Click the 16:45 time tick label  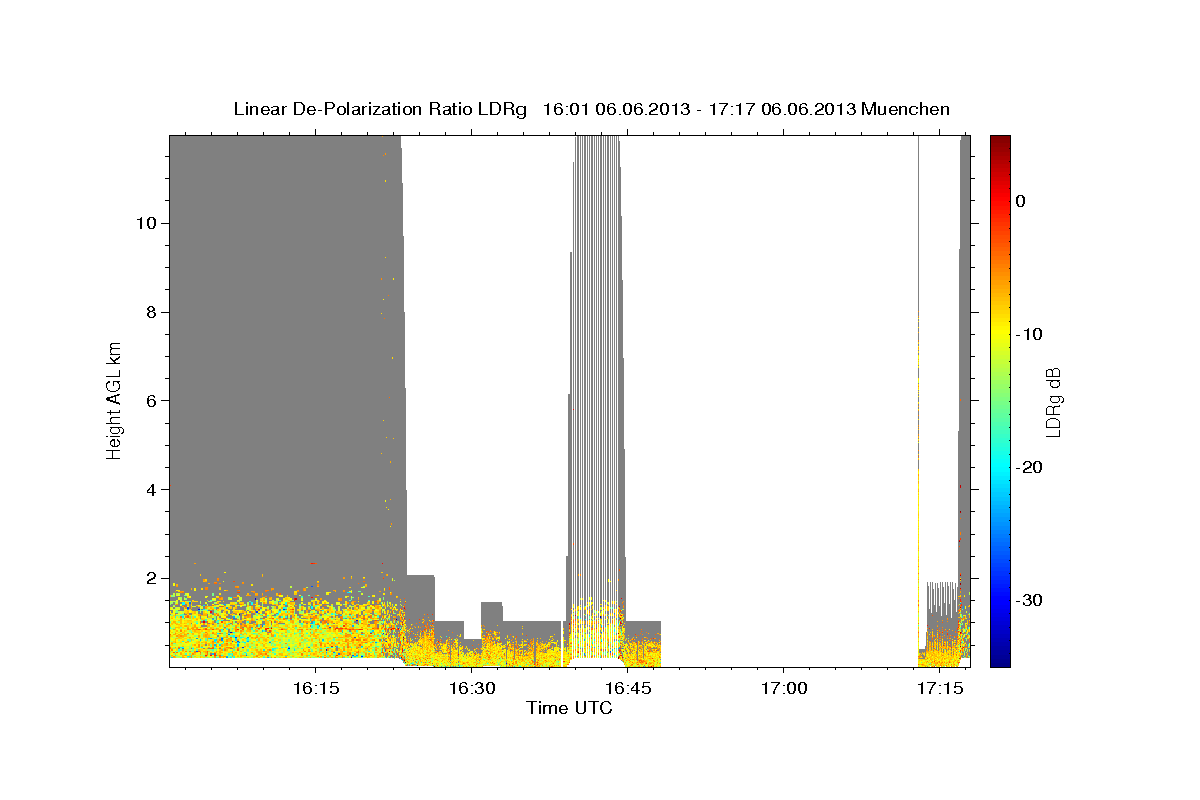pos(627,689)
